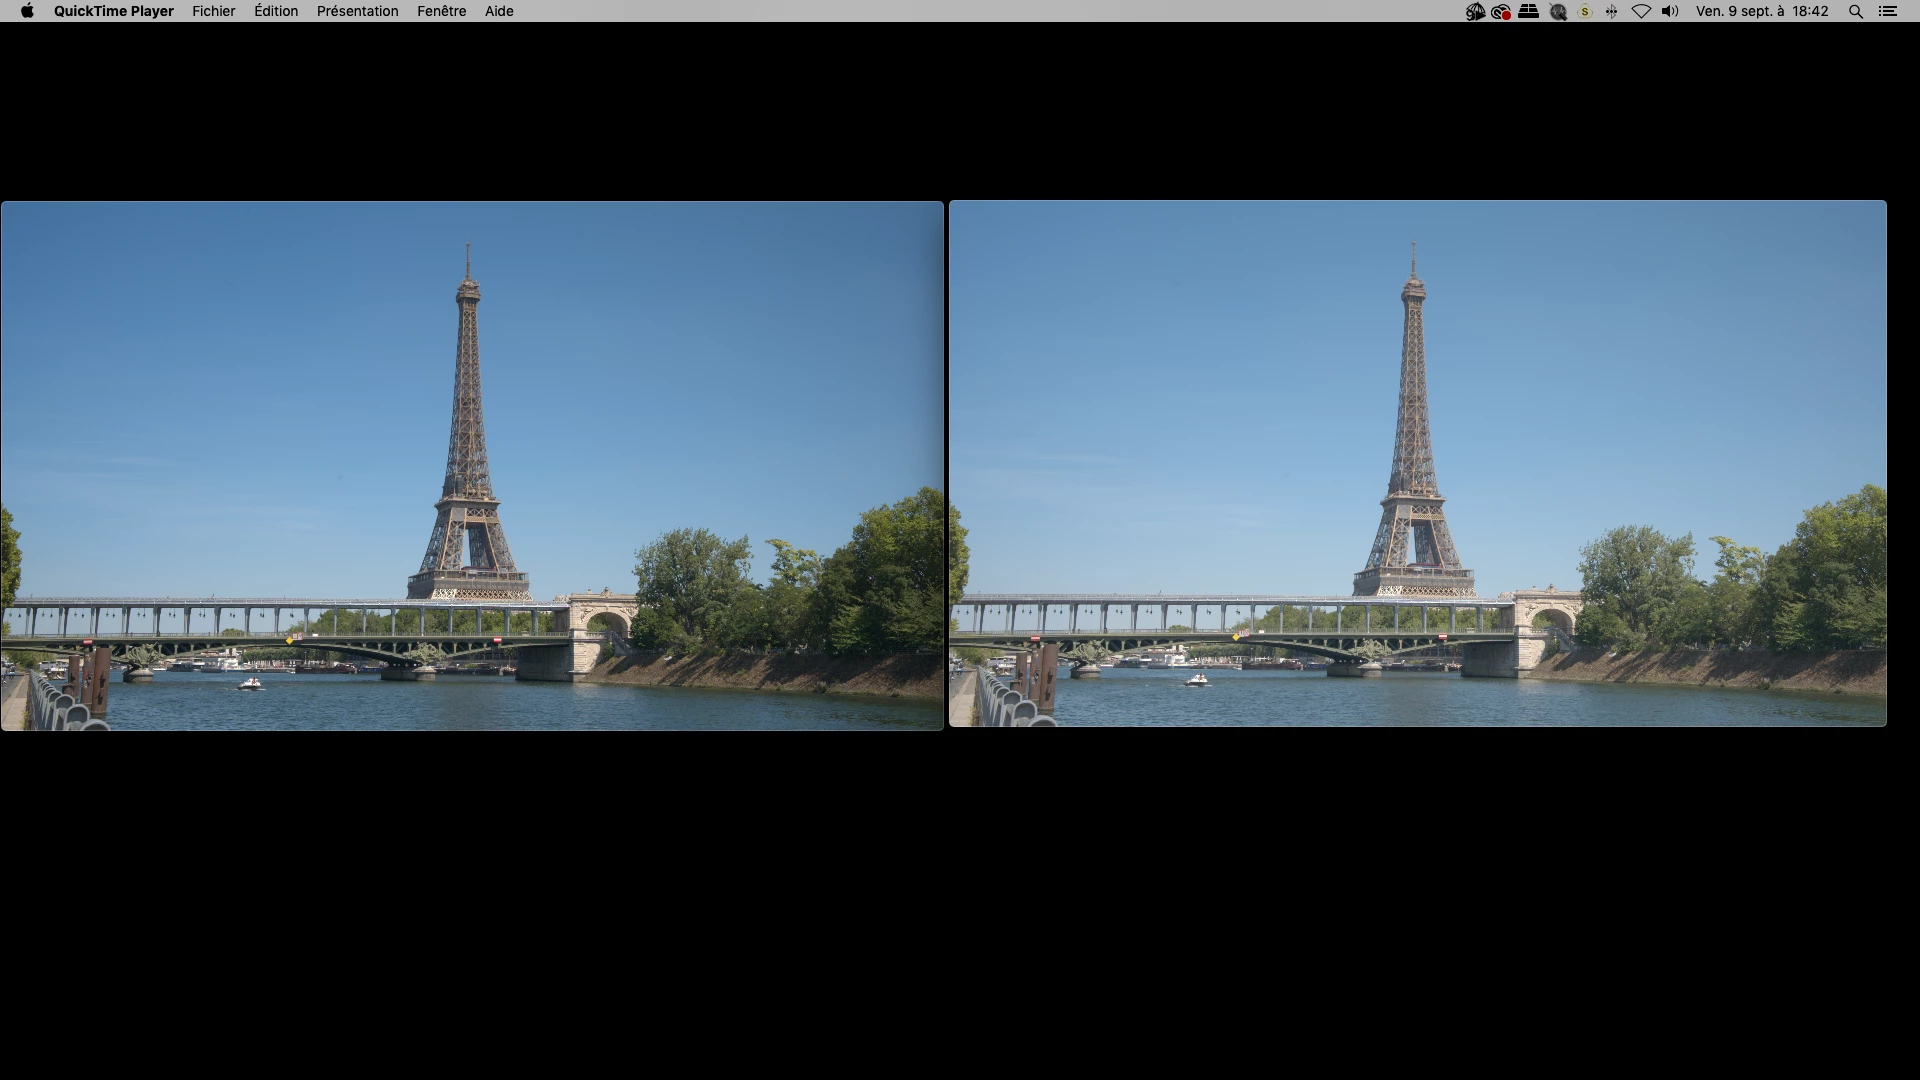1920x1080 pixels.
Task: Click the umbrella-shaped status icon in menu bar
Action: pos(1475,11)
